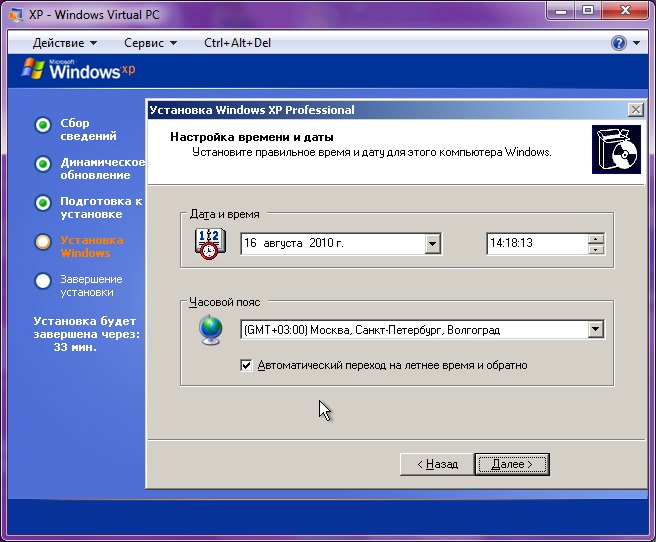
Task: Send Ctrl+Alt+Del to the virtual machine
Action: click(237, 43)
